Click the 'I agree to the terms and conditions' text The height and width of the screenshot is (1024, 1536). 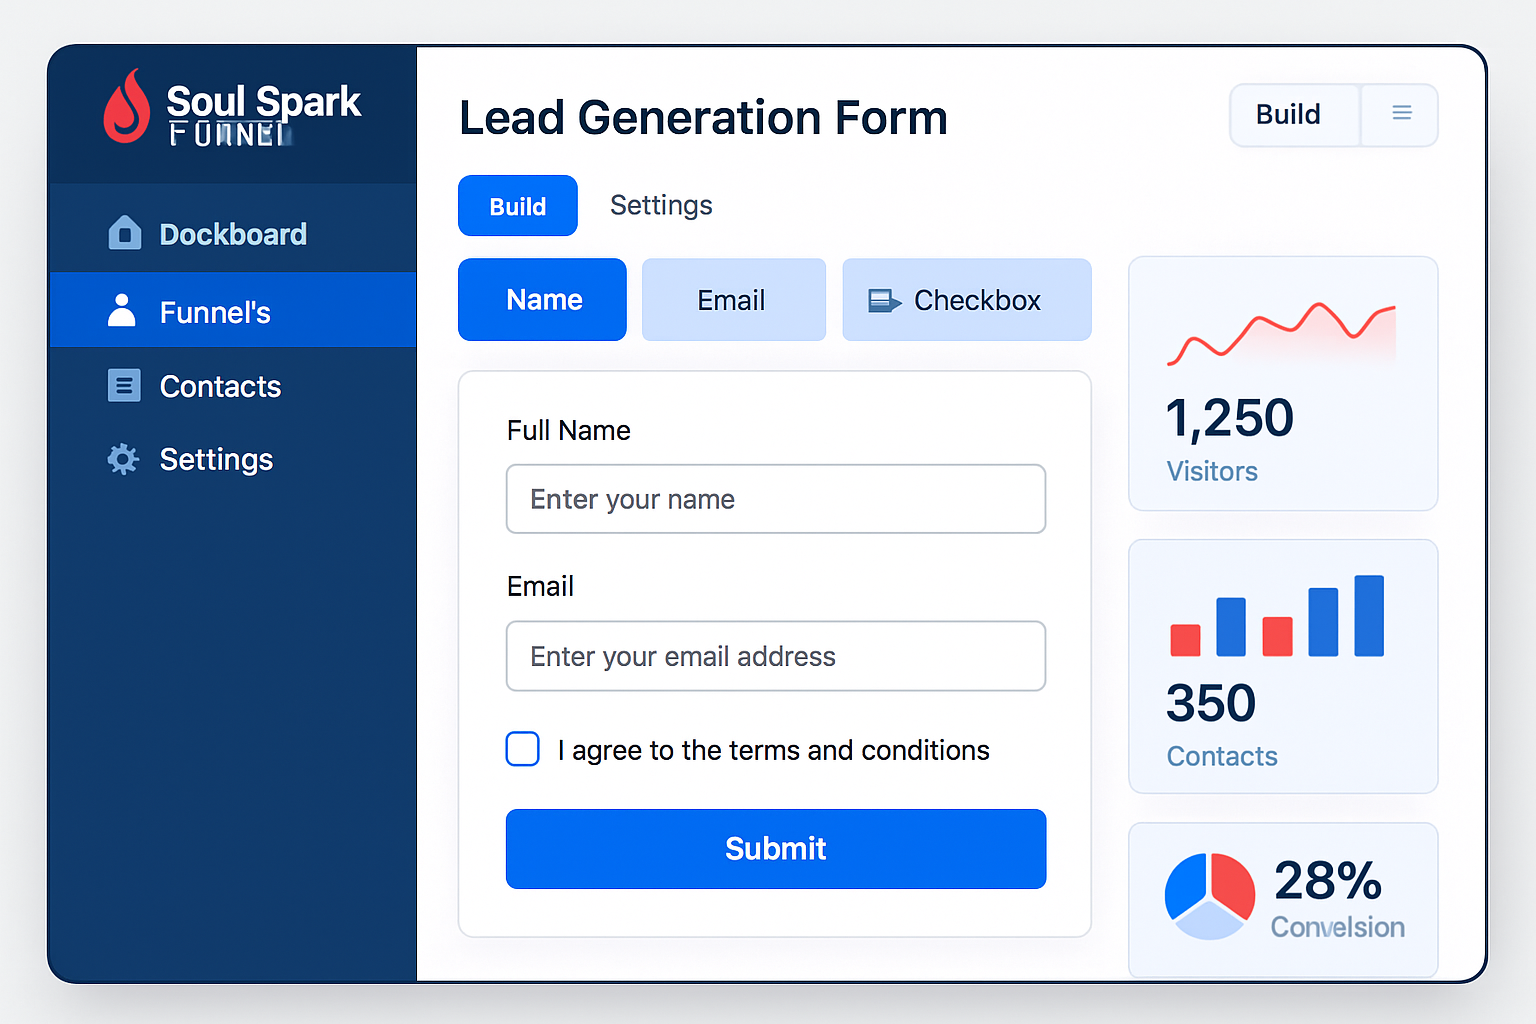click(x=773, y=750)
